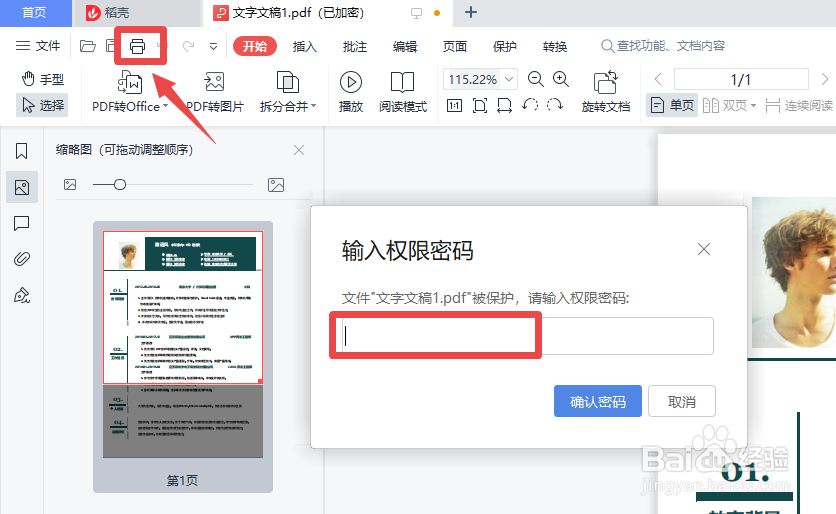The image size is (836, 514).
Task: Switch to the 保护 tab
Action: click(x=505, y=46)
